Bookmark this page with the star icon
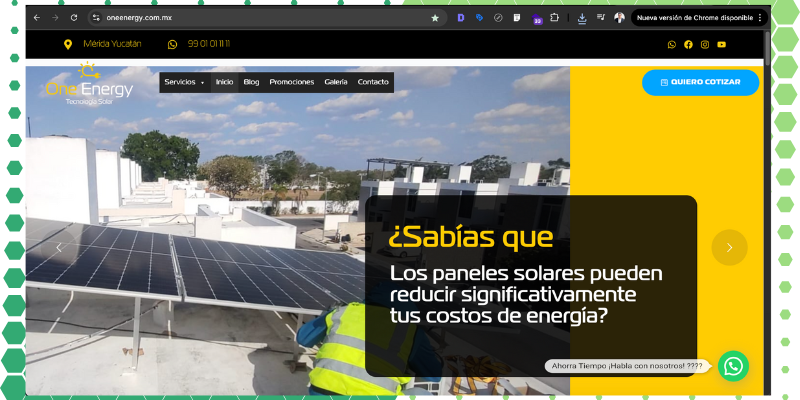Viewport: 800px width, 400px height. point(435,18)
